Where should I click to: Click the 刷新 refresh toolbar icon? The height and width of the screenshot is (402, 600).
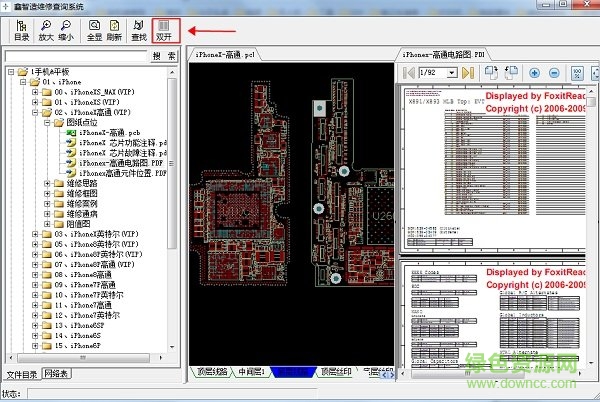click(116, 29)
